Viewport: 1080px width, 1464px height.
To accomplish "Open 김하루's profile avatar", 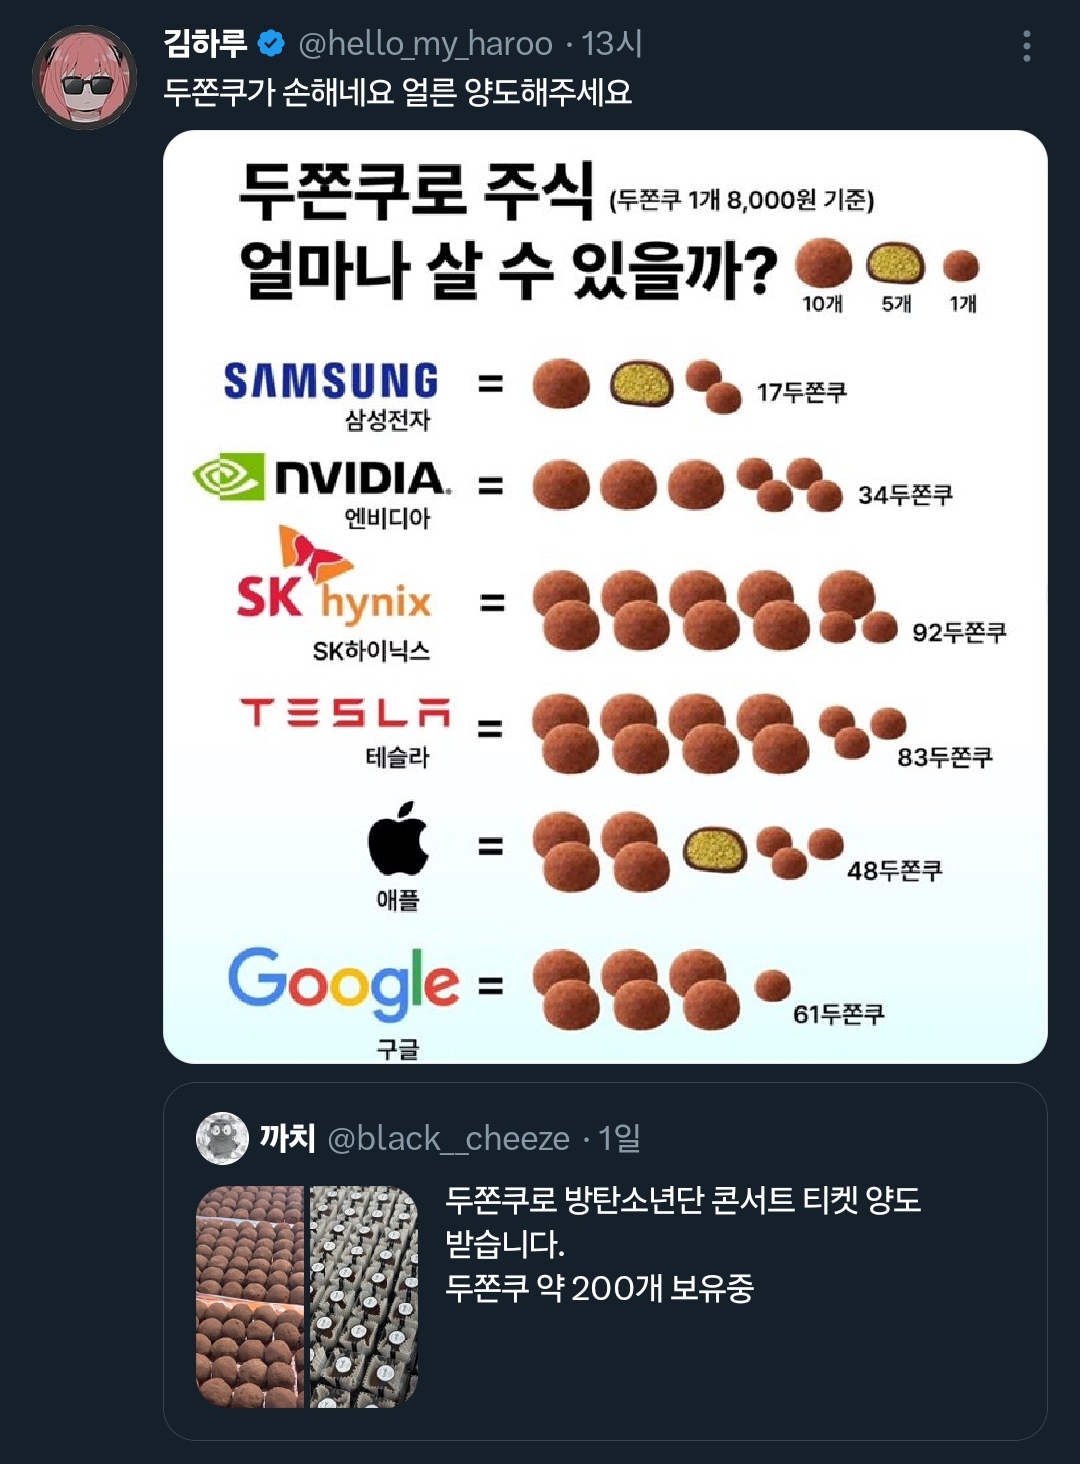I will (x=85, y=78).
